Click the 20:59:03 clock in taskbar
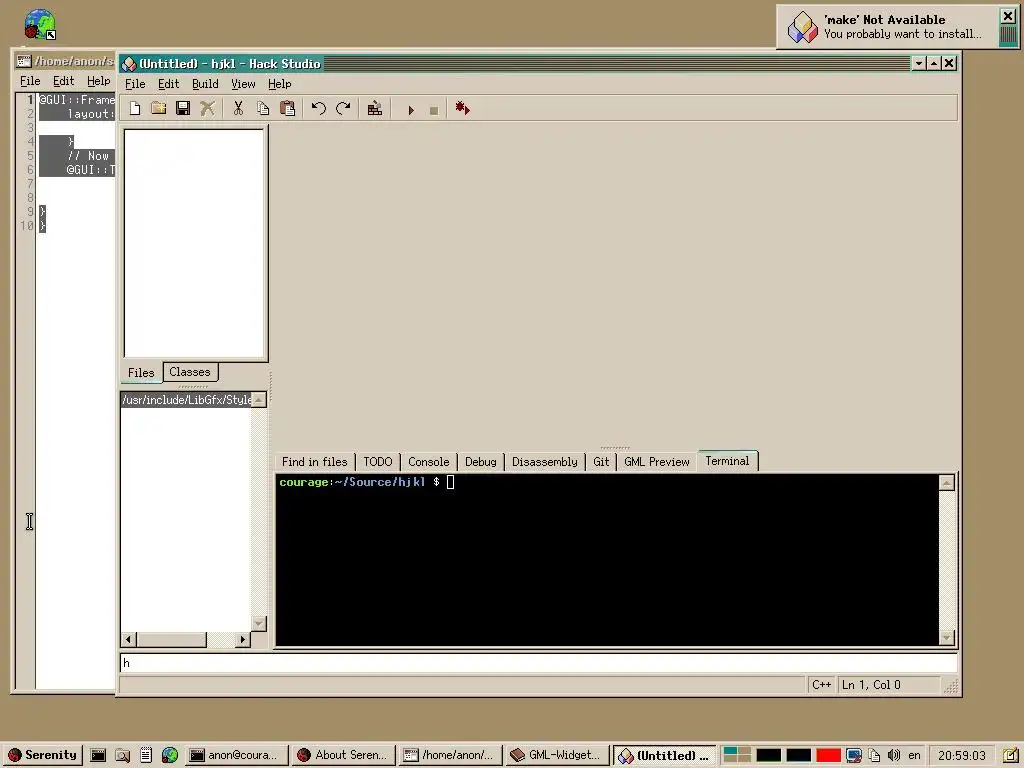Viewport: 1024px width, 768px height. (x=962, y=756)
